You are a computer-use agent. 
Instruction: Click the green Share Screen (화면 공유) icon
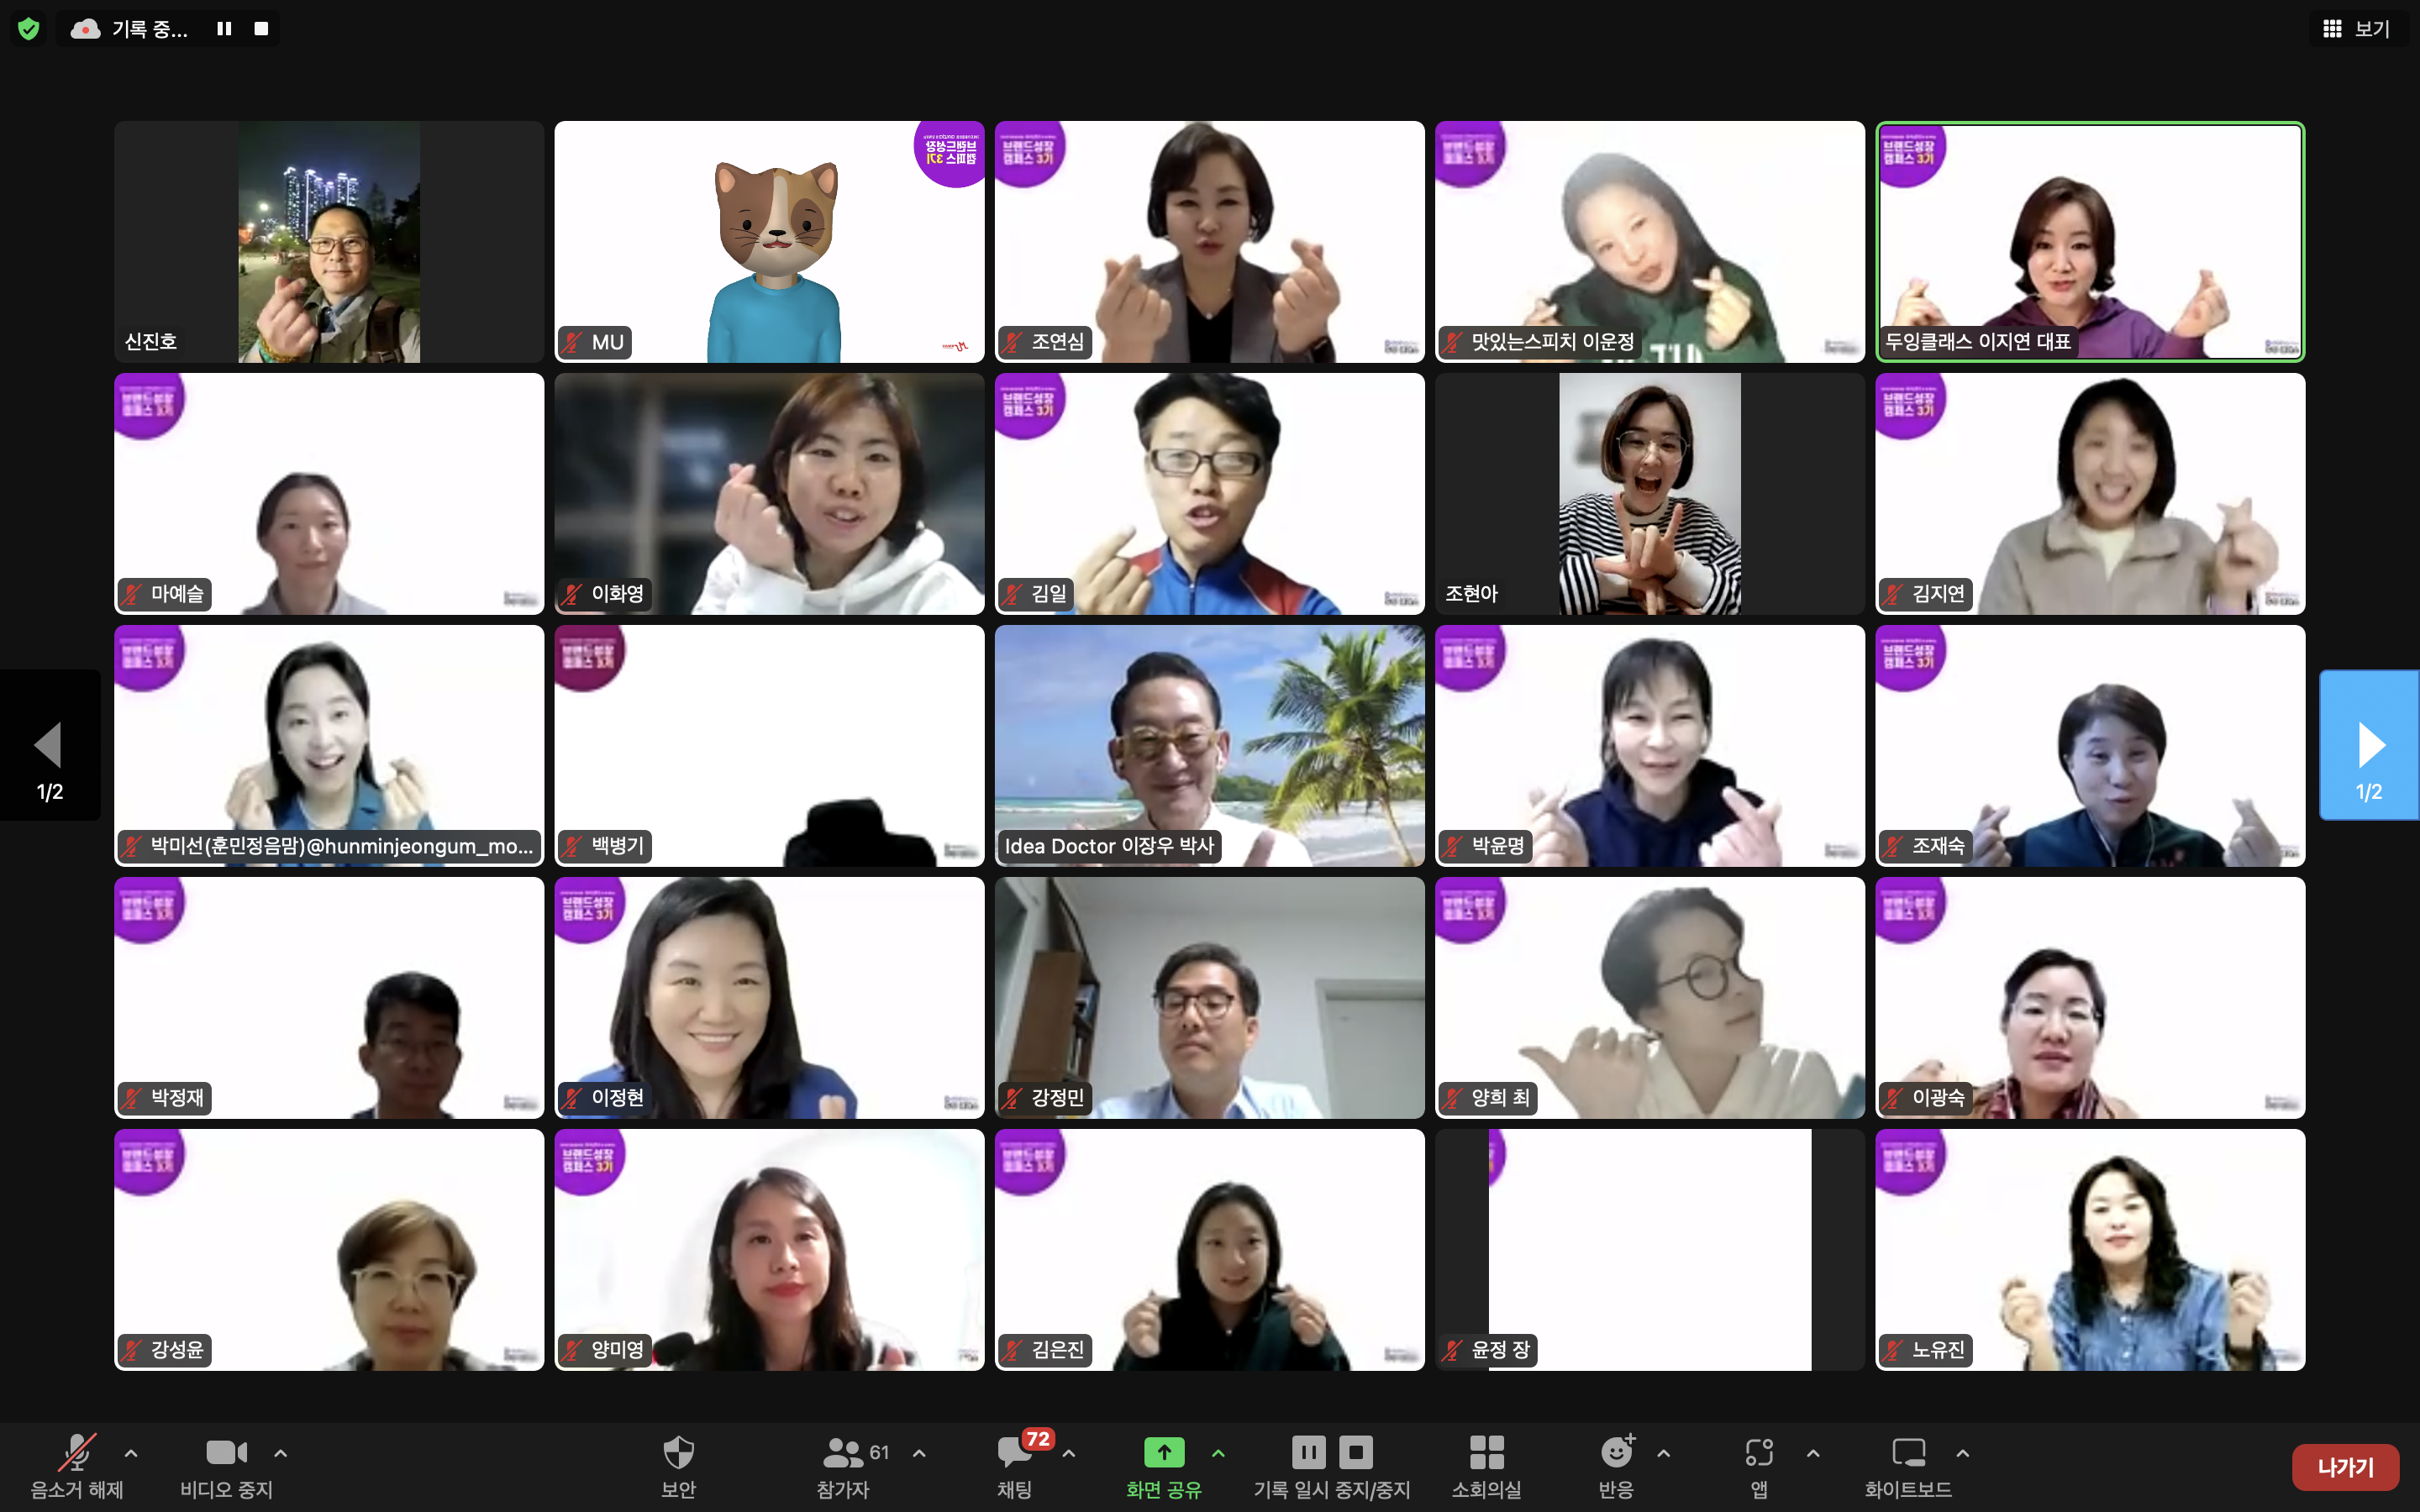click(1163, 1452)
